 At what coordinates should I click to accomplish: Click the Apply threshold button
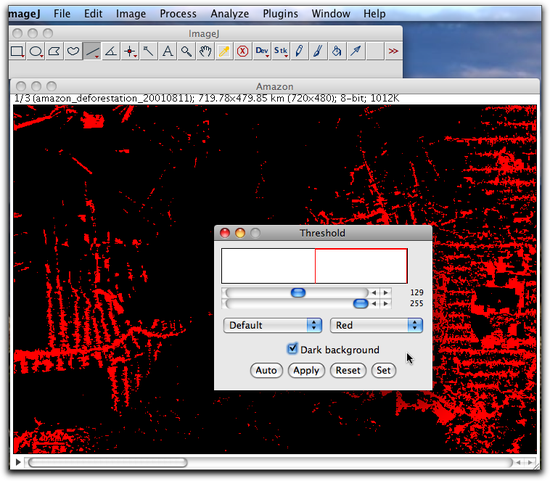pos(306,370)
